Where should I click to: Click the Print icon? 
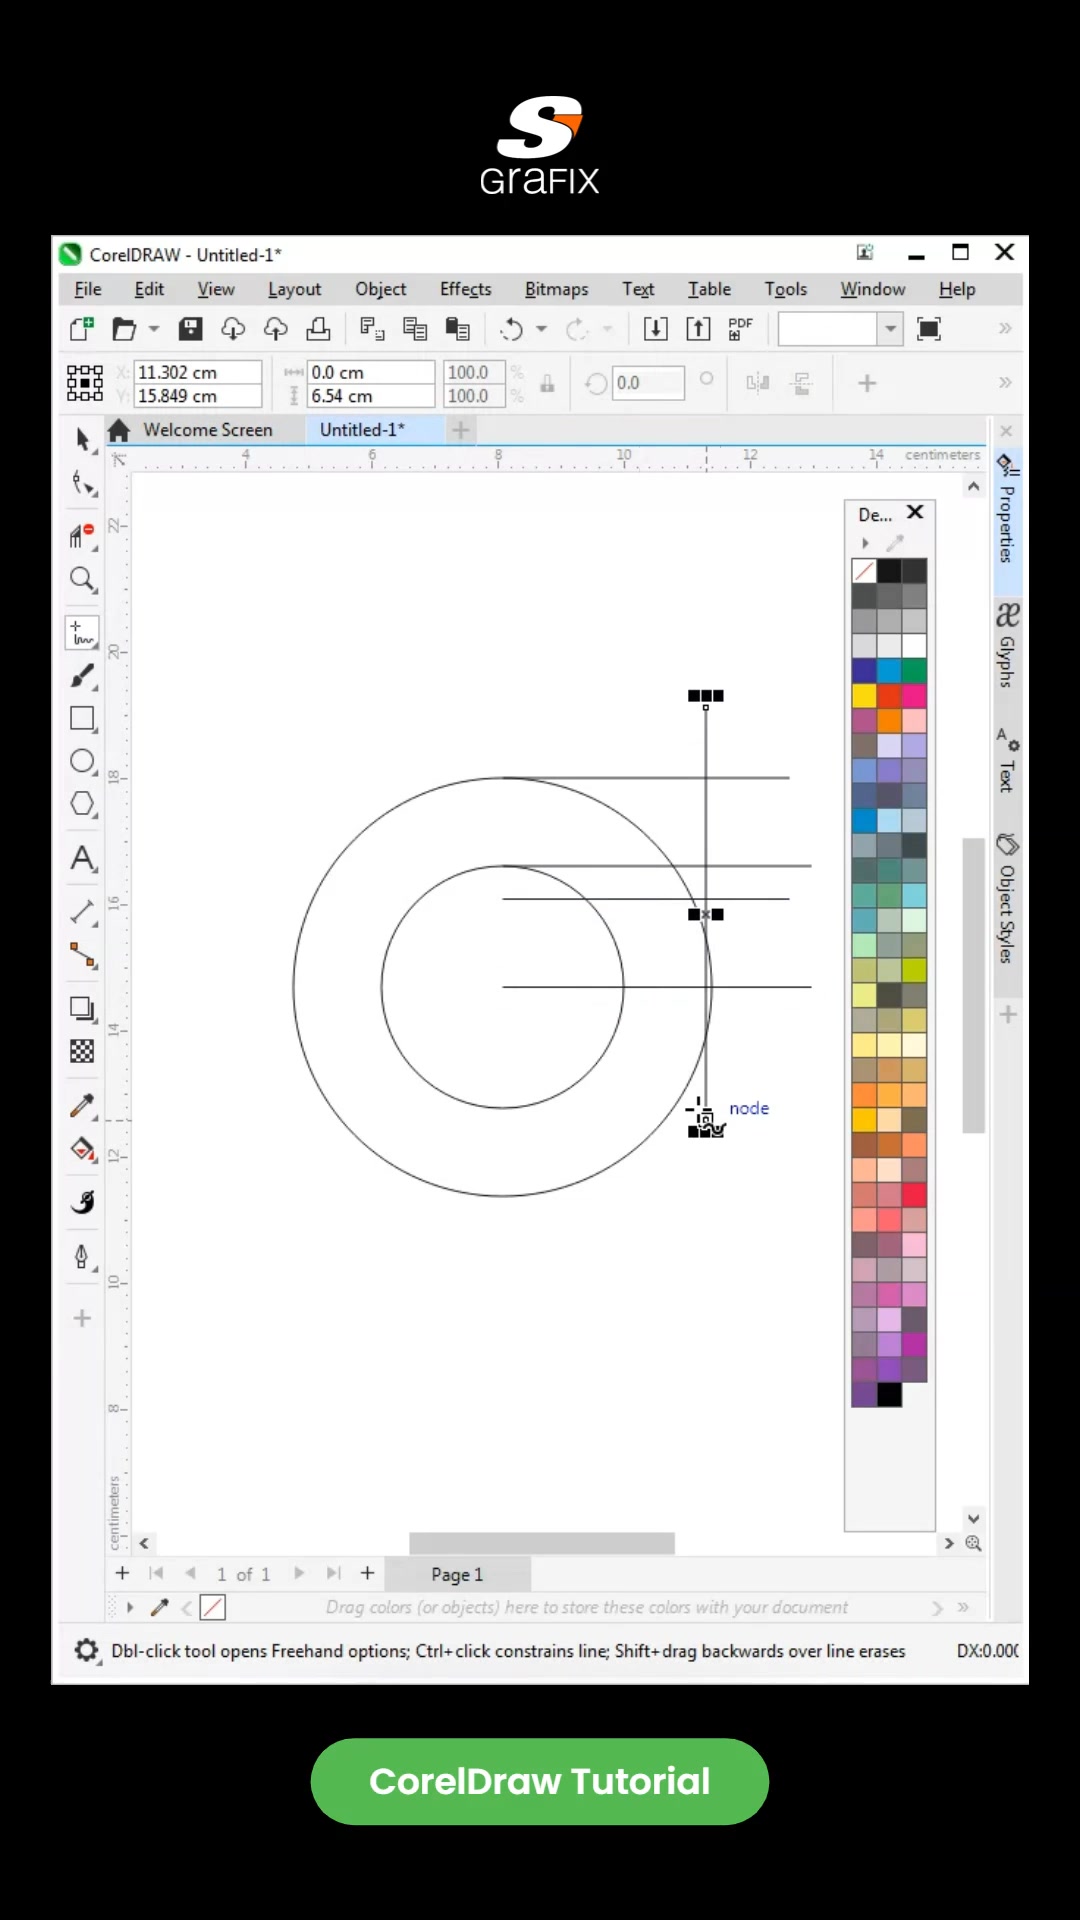(x=318, y=329)
